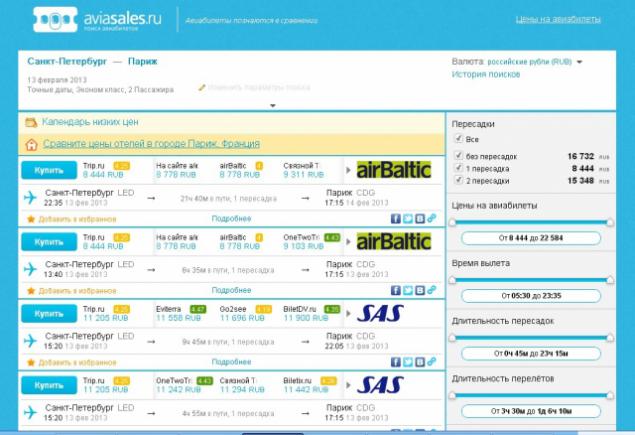Open Календарь низких цен
635x435 pixels.
pos(90,122)
